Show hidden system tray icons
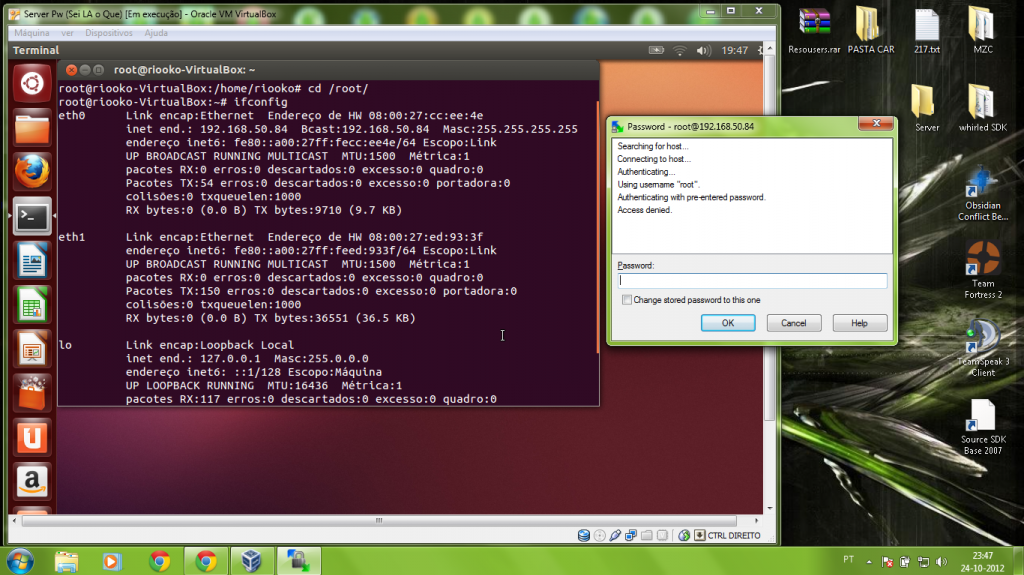Viewport: 1024px width, 575px height. 870,559
